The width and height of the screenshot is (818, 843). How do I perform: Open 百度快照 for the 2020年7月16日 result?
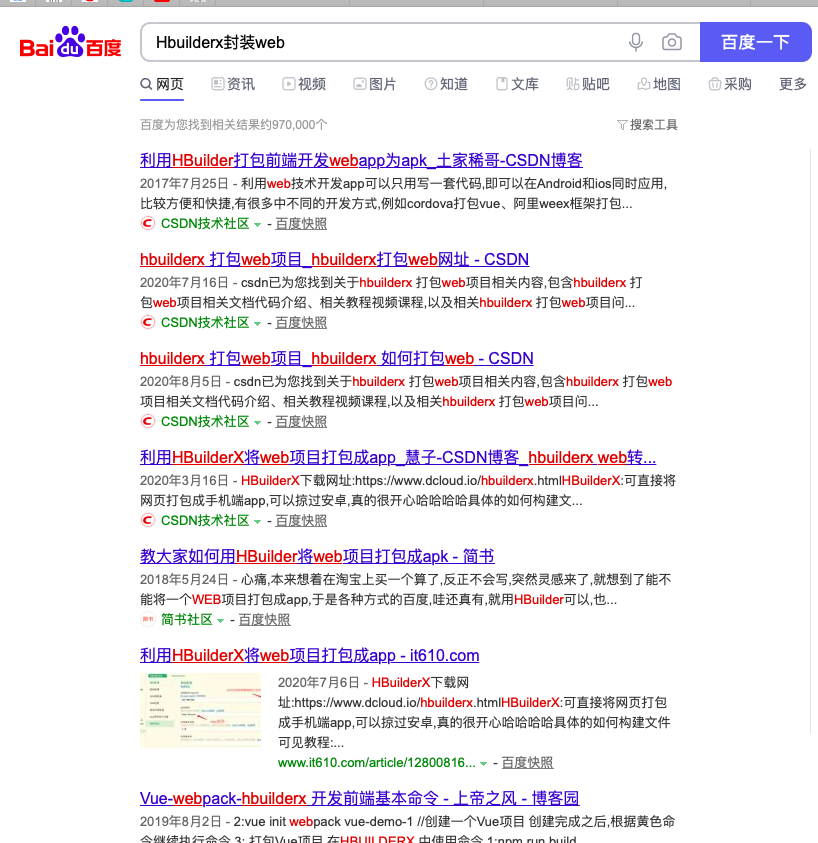(301, 323)
